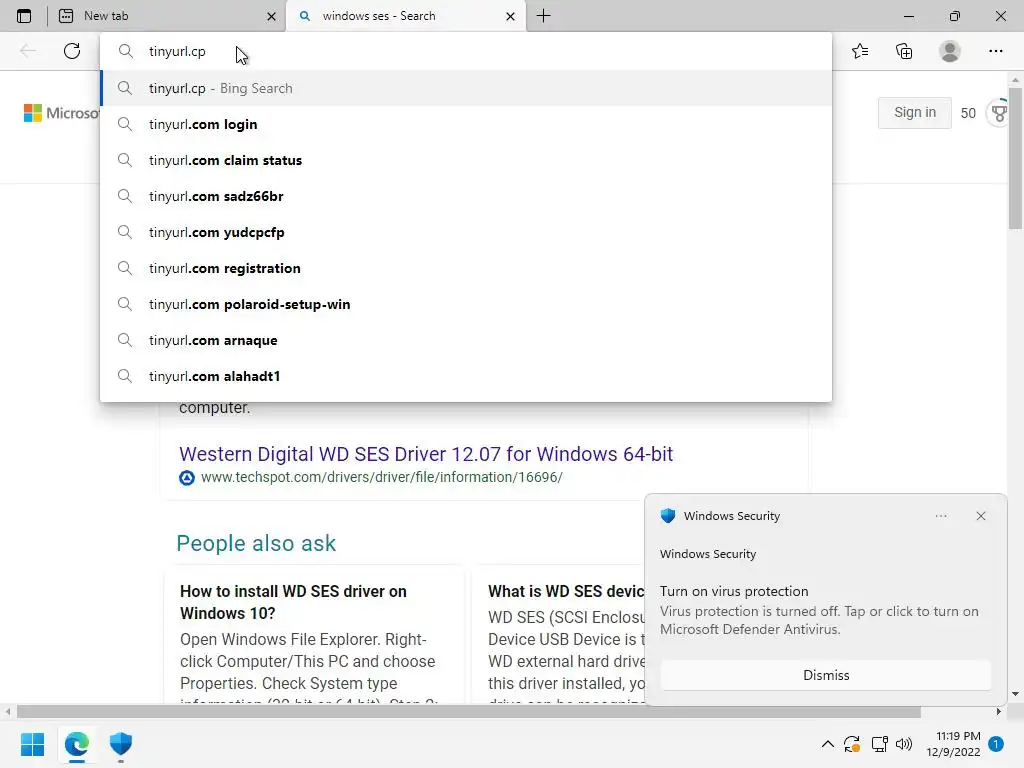This screenshot has height=768, width=1024.
Task: Click the scroll down arrow
Action: (1015, 694)
